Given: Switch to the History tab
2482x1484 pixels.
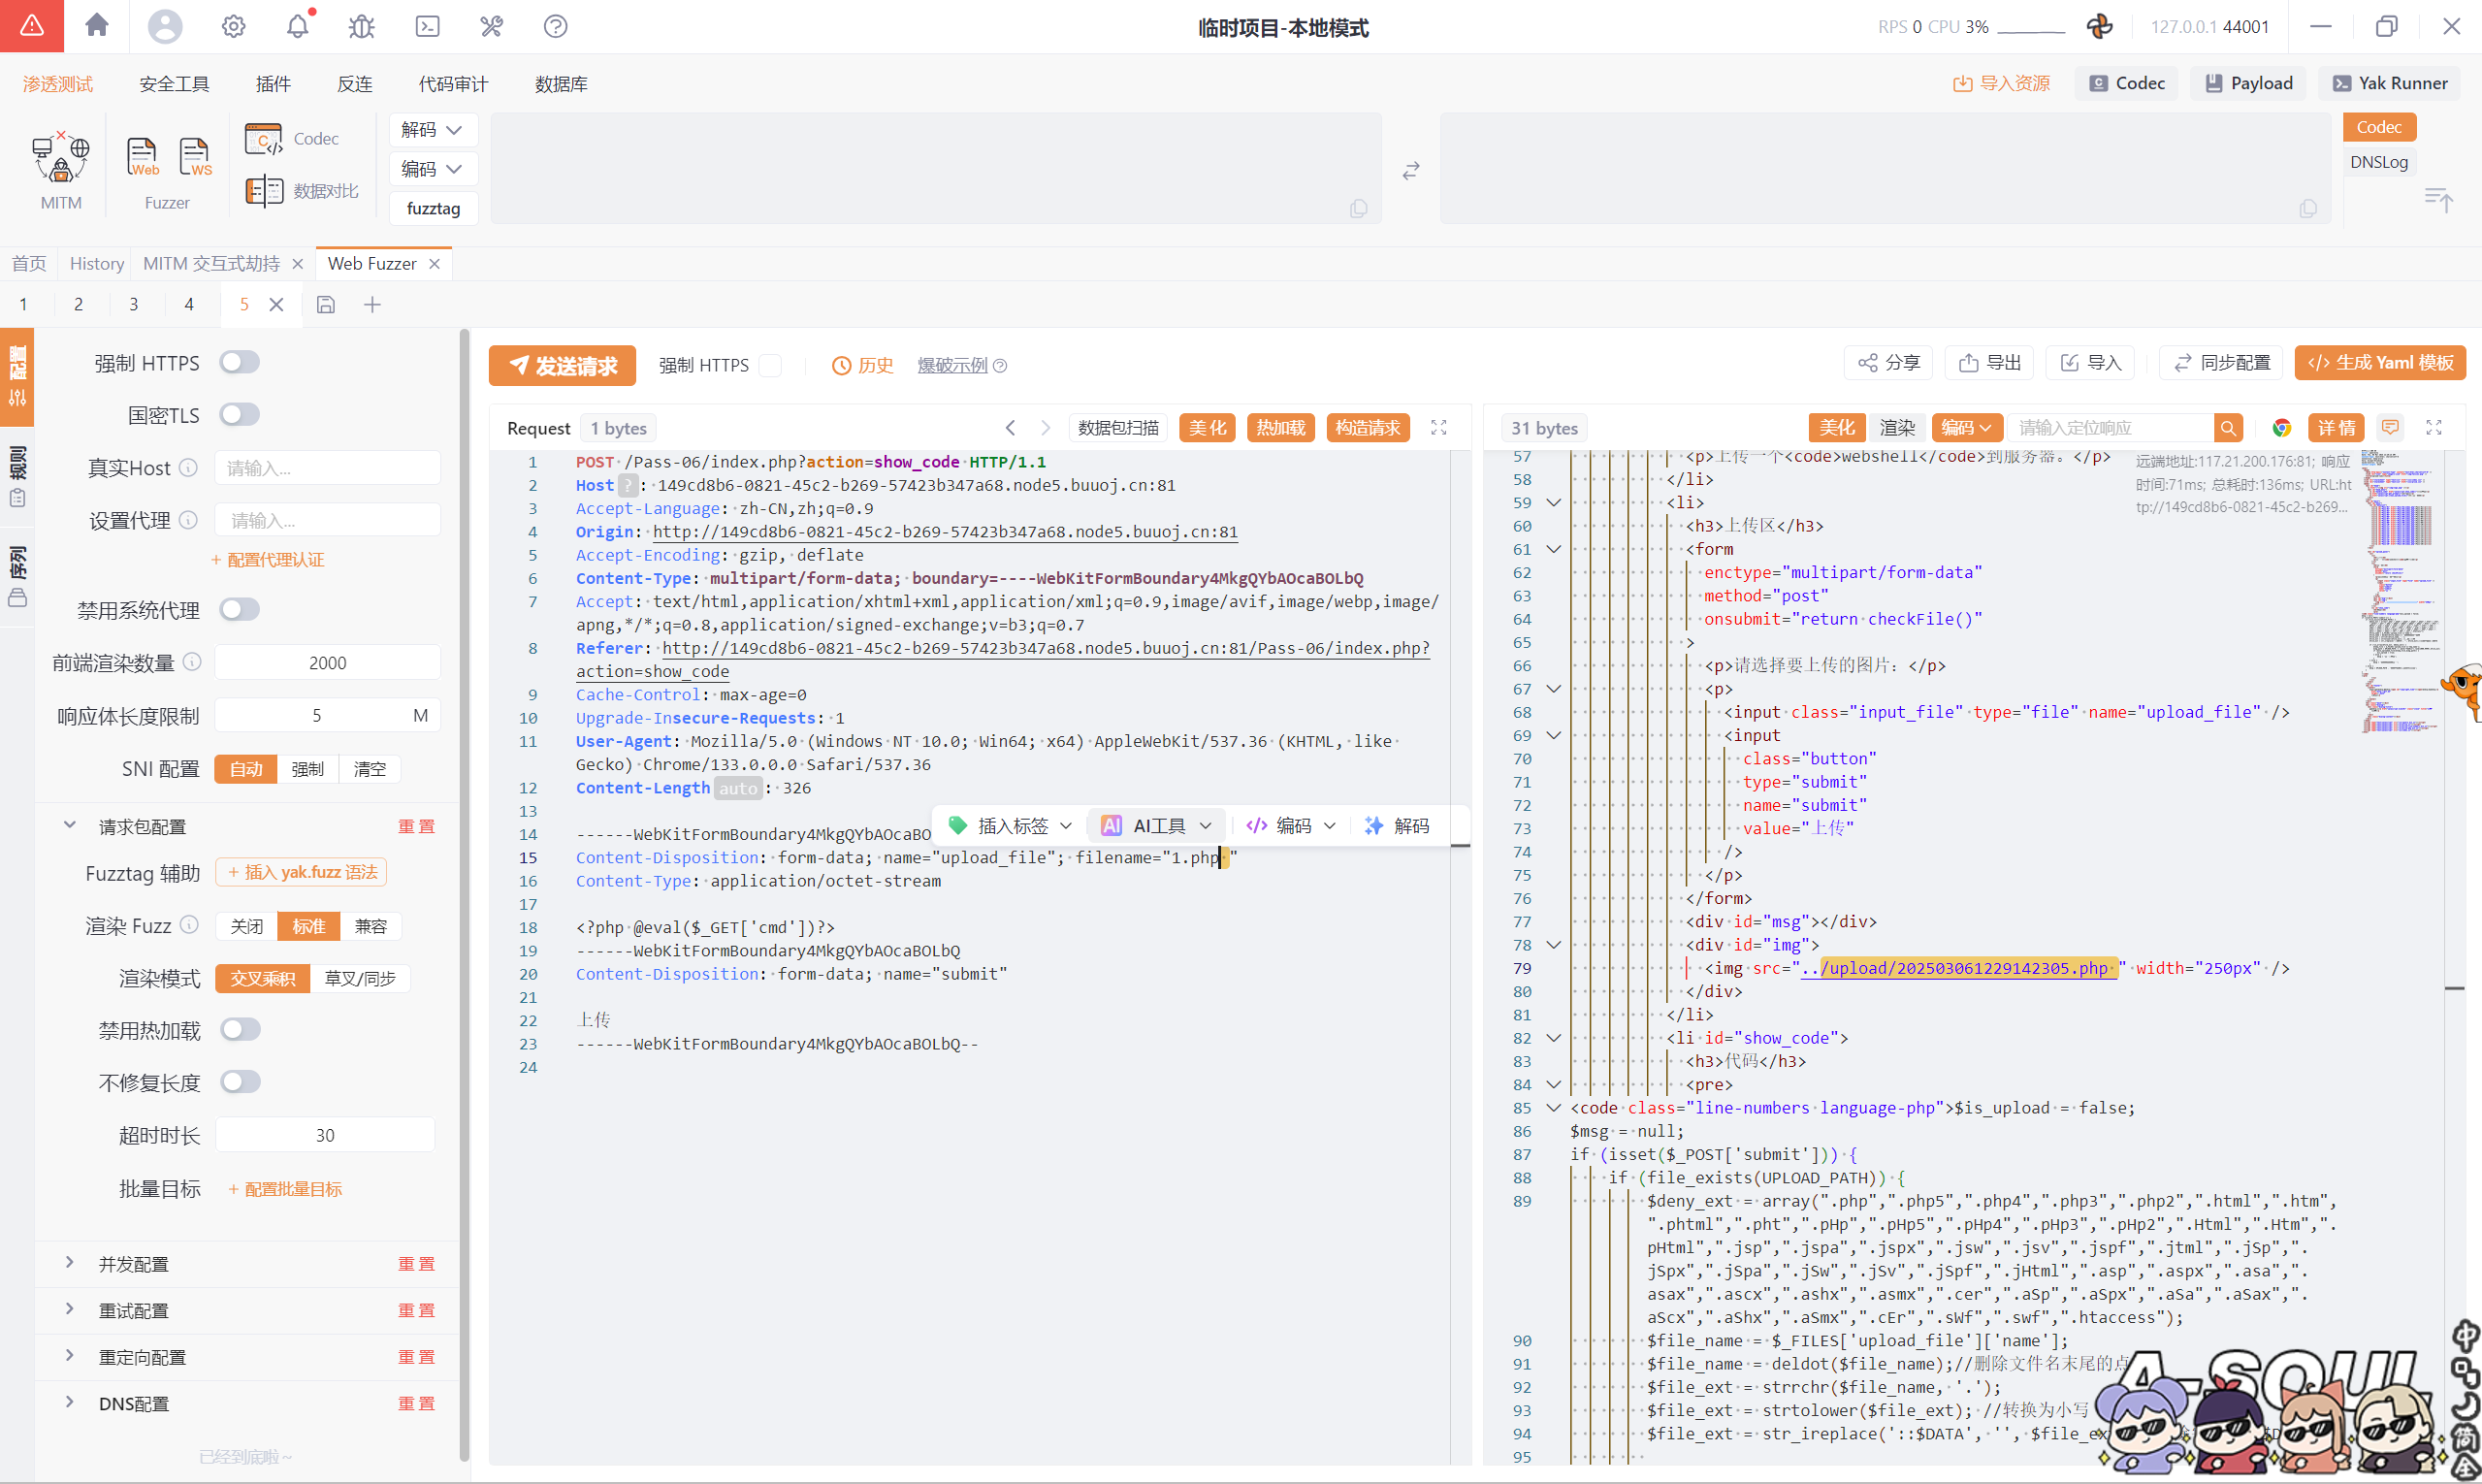Looking at the screenshot, I should click(x=97, y=263).
